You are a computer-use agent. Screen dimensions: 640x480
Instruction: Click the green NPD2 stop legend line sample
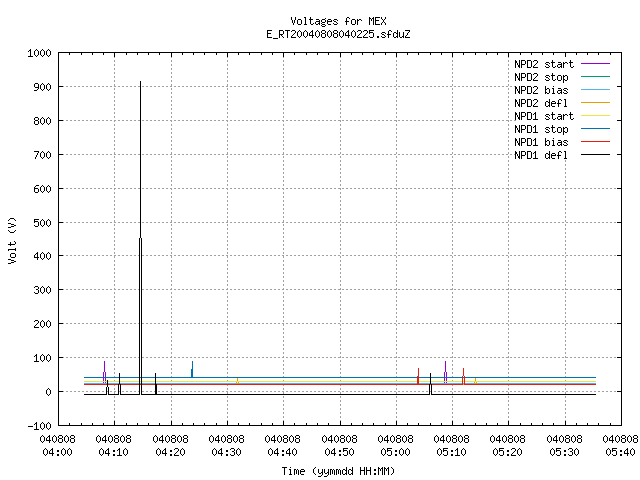tap(596, 76)
